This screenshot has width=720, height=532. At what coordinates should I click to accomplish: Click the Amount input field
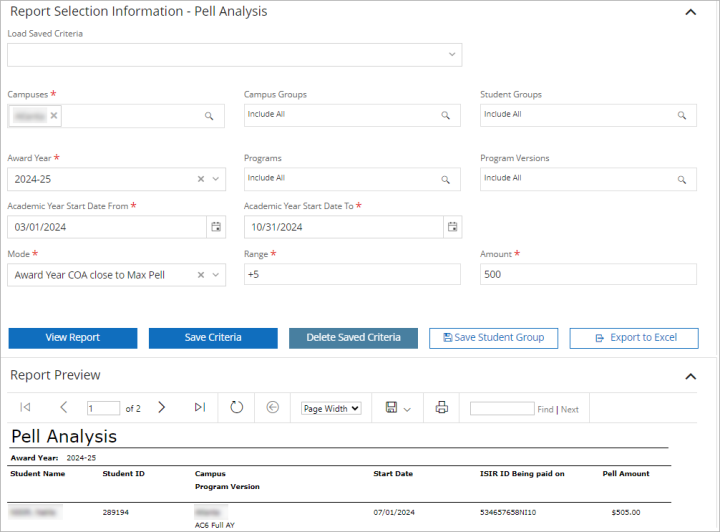coord(588,274)
